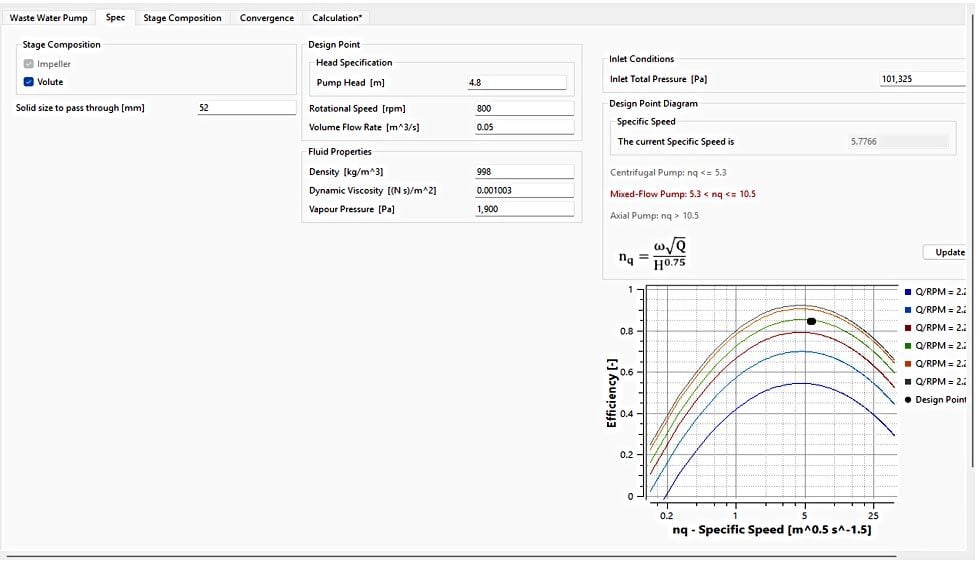Screen dimensions: 979x563
Task: Click the Centrifugal Pump nq <= 5.3 text
Action: click(668, 173)
